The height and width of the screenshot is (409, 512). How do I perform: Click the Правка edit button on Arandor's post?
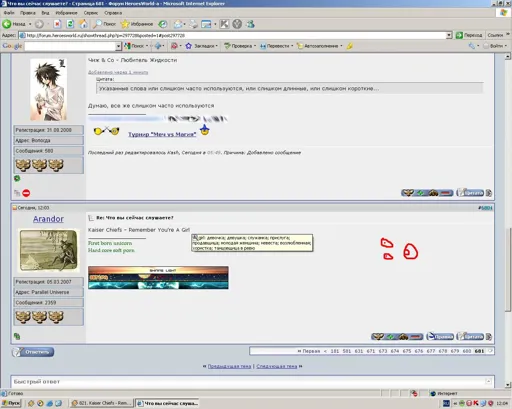pyautogui.click(x=440, y=337)
